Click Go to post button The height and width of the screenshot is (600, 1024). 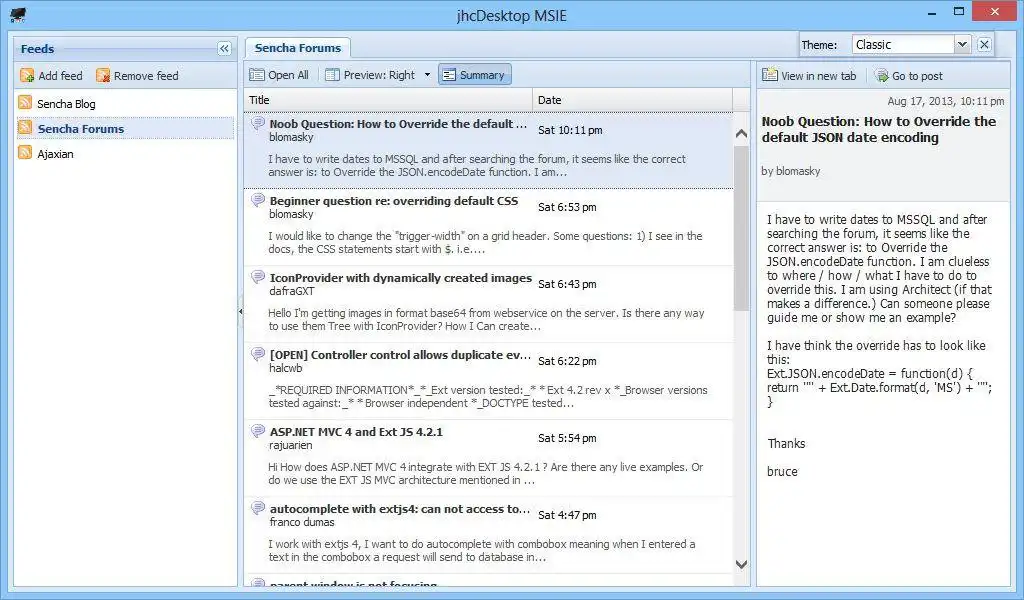pos(909,76)
